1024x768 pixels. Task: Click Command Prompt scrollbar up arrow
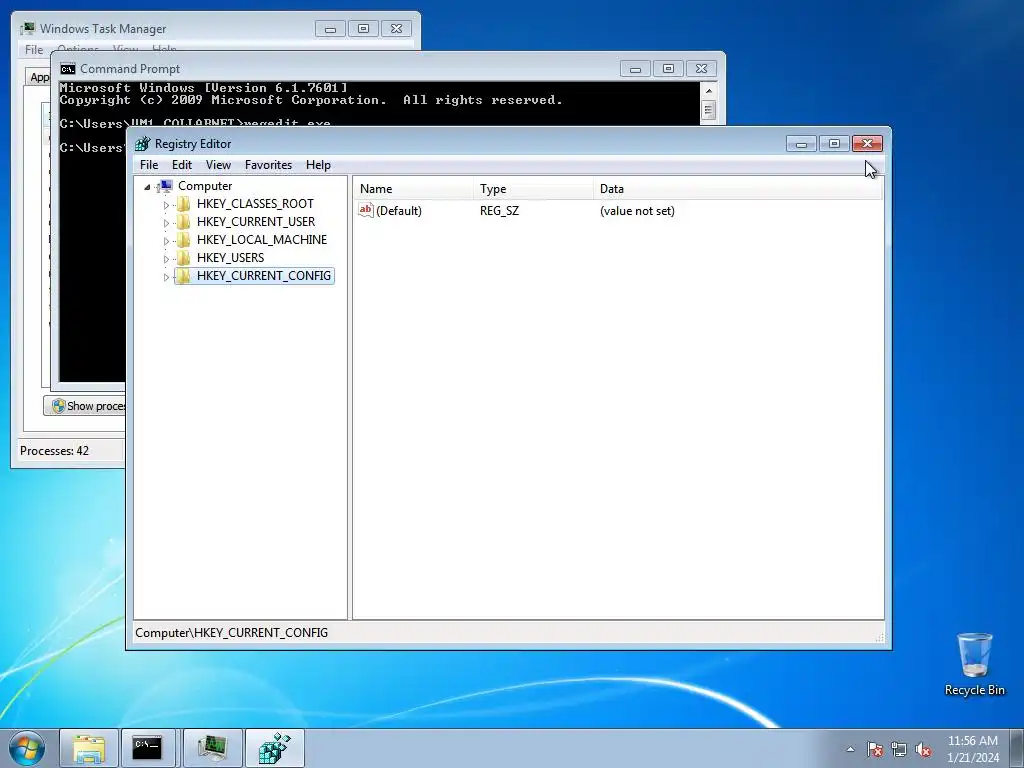pos(709,90)
